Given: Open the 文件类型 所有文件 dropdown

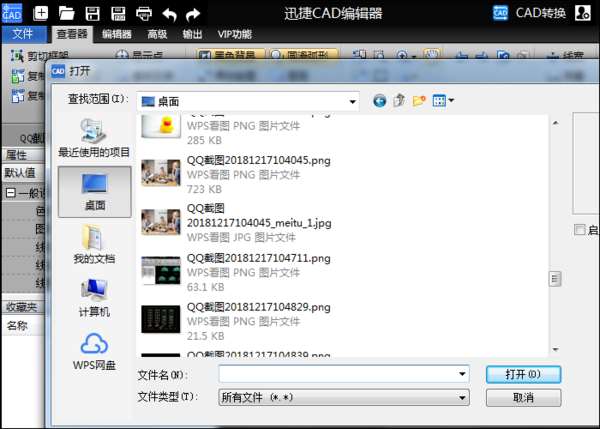Looking at the screenshot, I should pos(462,398).
